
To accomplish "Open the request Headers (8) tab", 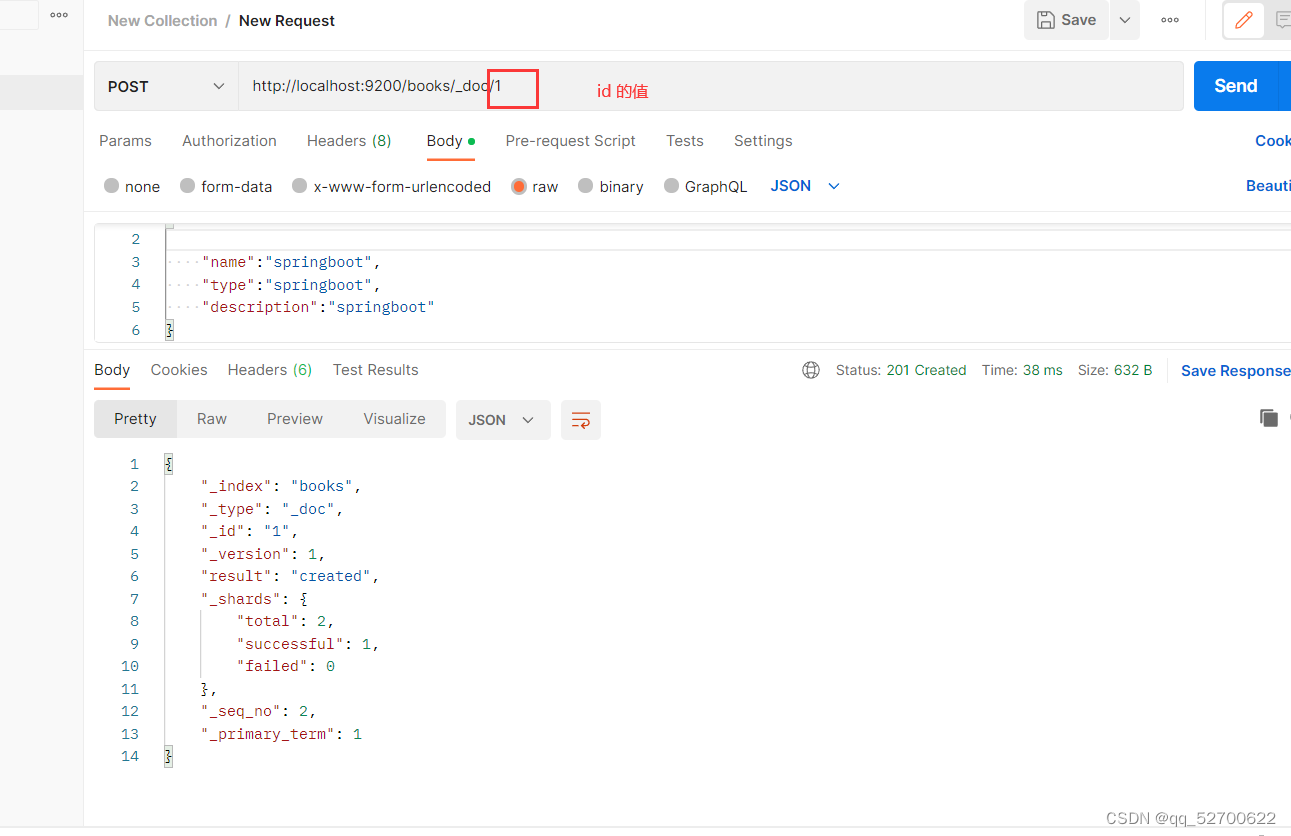I will tap(349, 141).
